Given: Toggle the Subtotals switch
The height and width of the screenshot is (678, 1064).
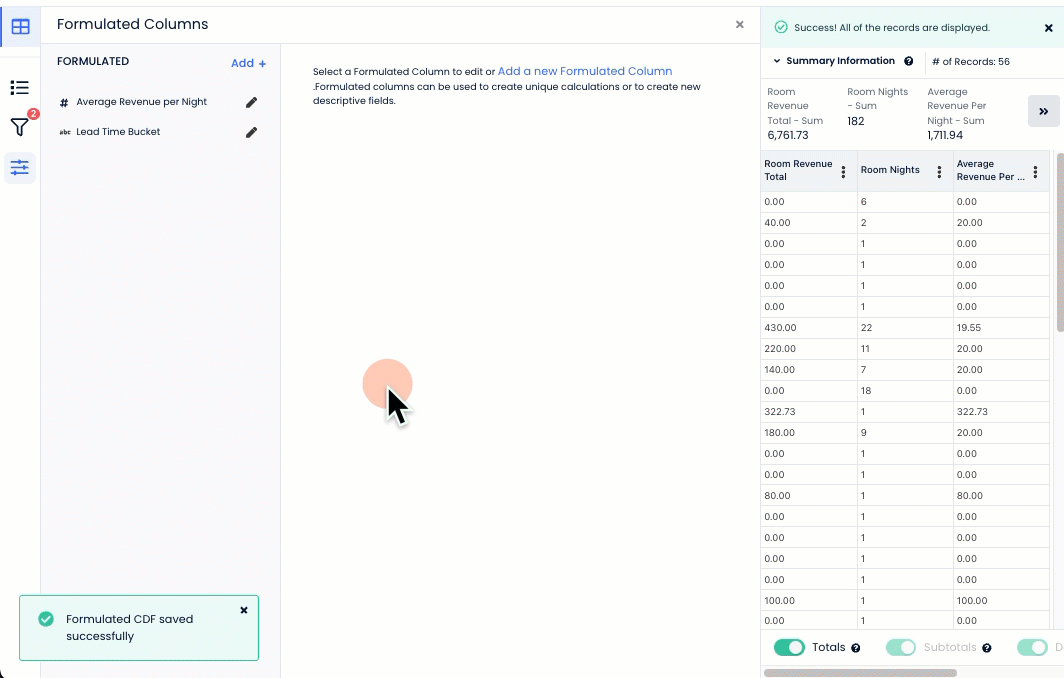Looking at the screenshot, I should tap(901, 647).
